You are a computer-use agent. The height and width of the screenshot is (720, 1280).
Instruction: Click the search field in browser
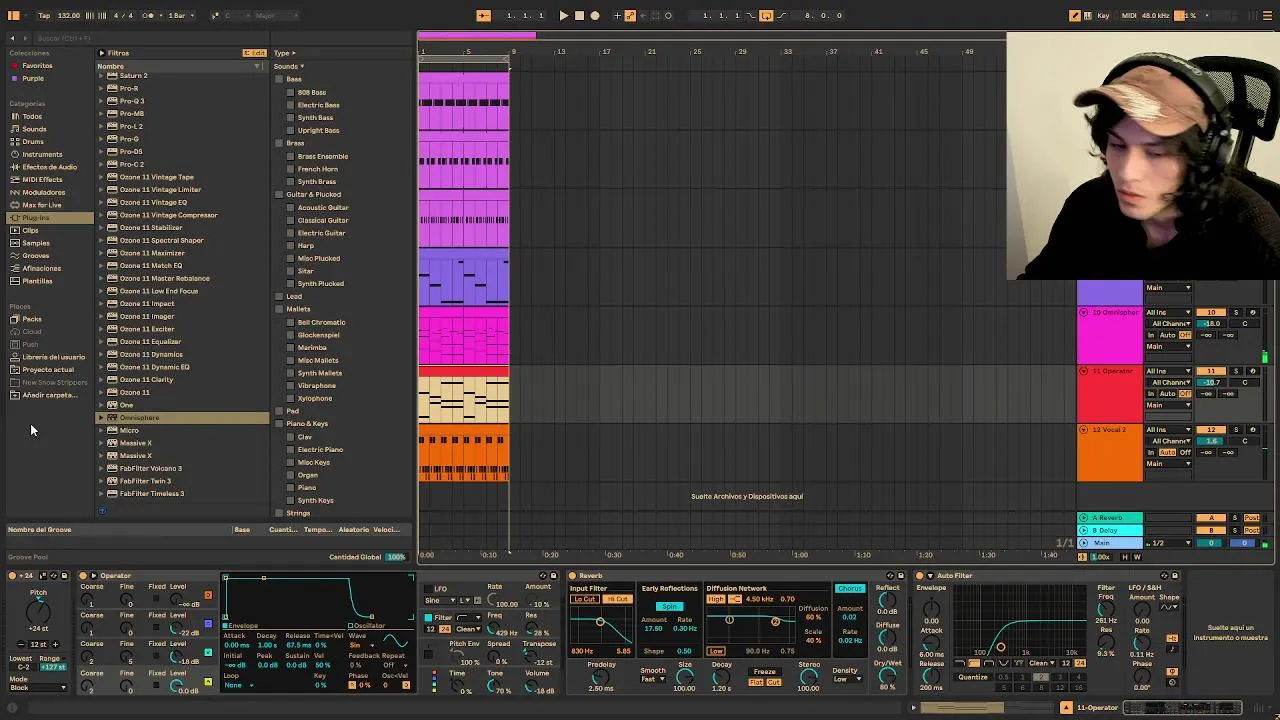coord(150,38)
